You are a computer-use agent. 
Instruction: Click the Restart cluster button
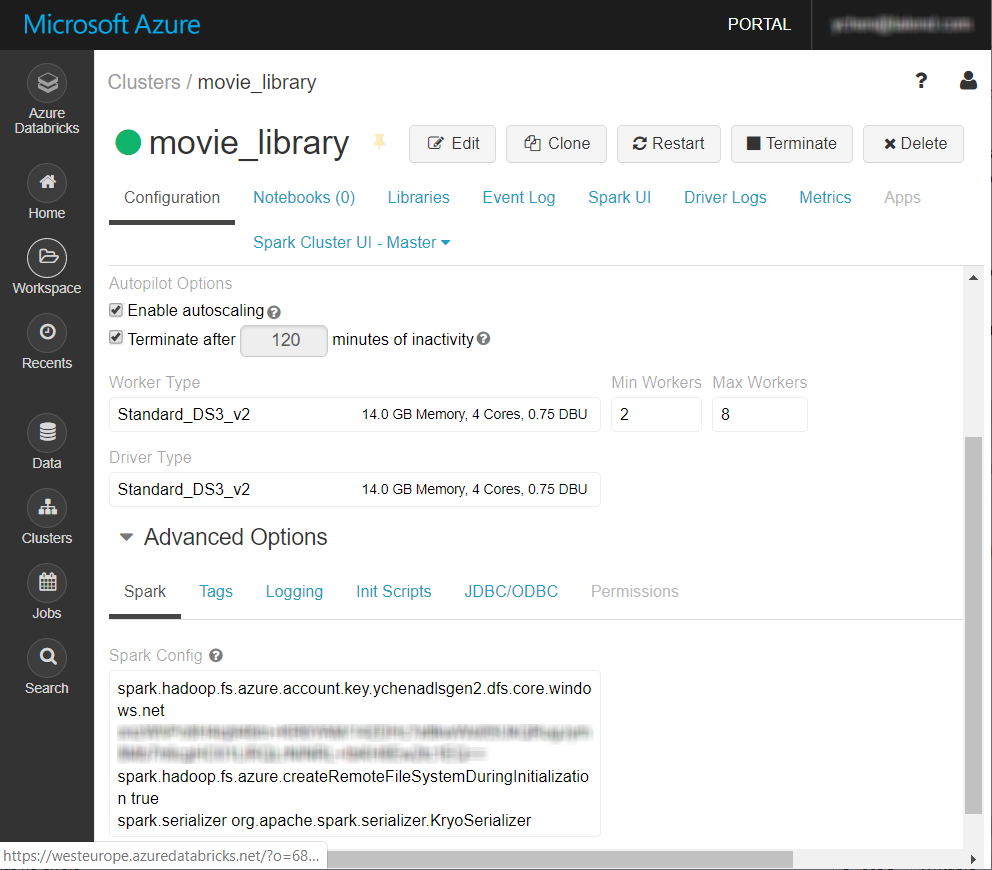[x=669, y=144]
